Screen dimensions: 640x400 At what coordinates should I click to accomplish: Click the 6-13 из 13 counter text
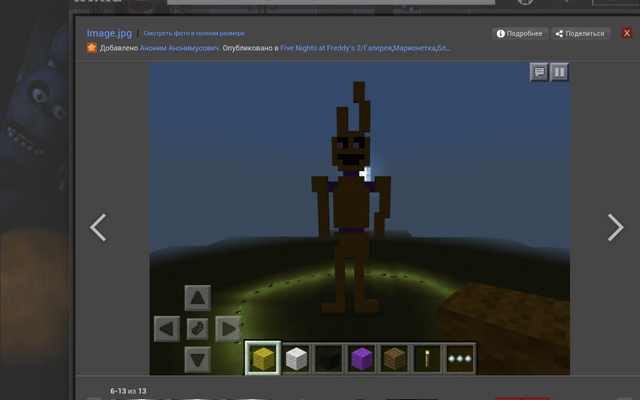point(128,391)
